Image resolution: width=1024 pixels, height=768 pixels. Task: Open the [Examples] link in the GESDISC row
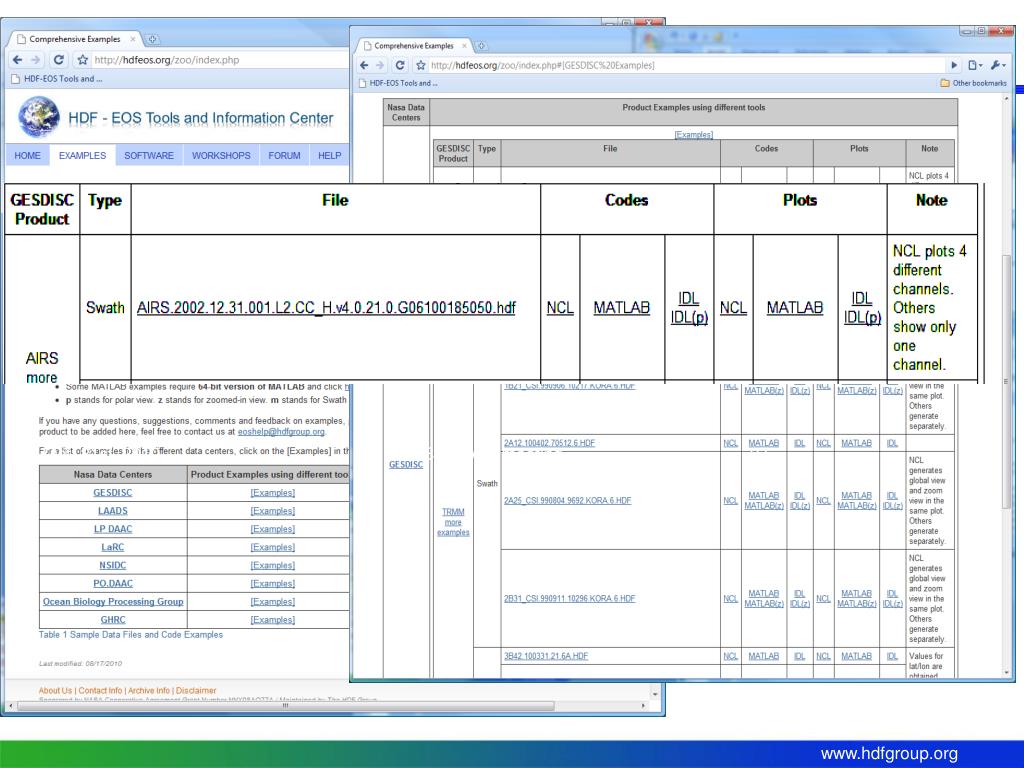coord(272,492)
